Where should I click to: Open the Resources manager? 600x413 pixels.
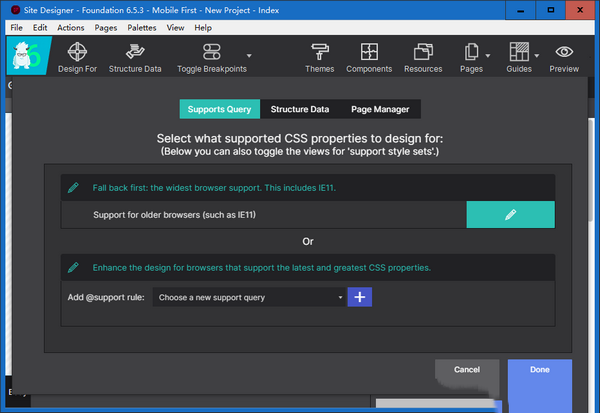423,57
